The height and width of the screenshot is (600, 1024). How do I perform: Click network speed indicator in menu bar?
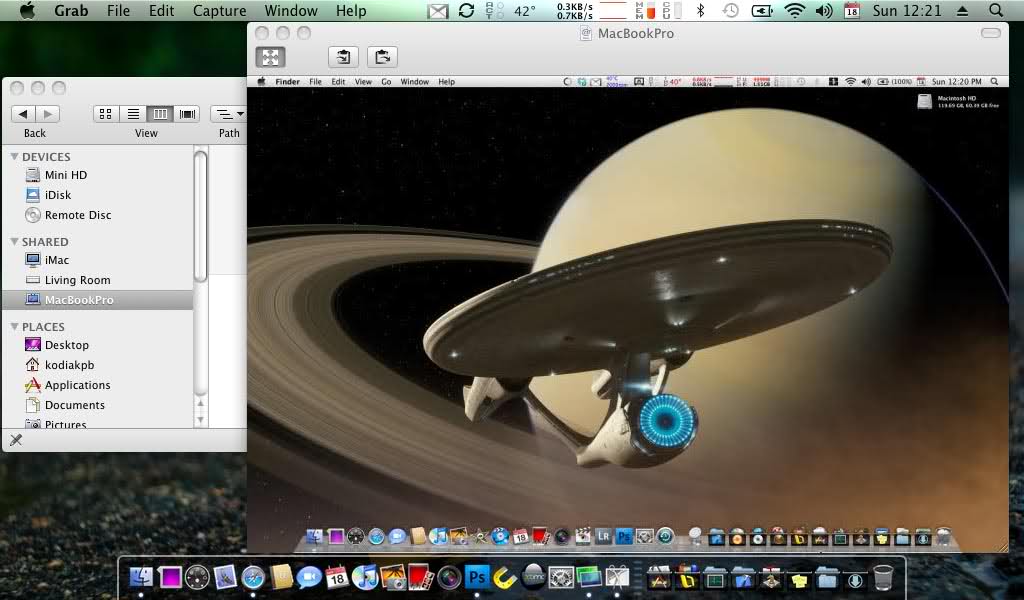[575, 10]
